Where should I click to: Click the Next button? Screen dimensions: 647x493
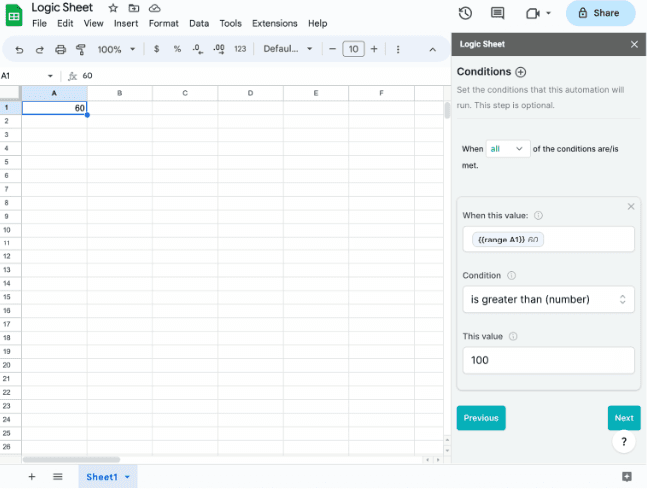pyautogui.click(x=623, y=418)
